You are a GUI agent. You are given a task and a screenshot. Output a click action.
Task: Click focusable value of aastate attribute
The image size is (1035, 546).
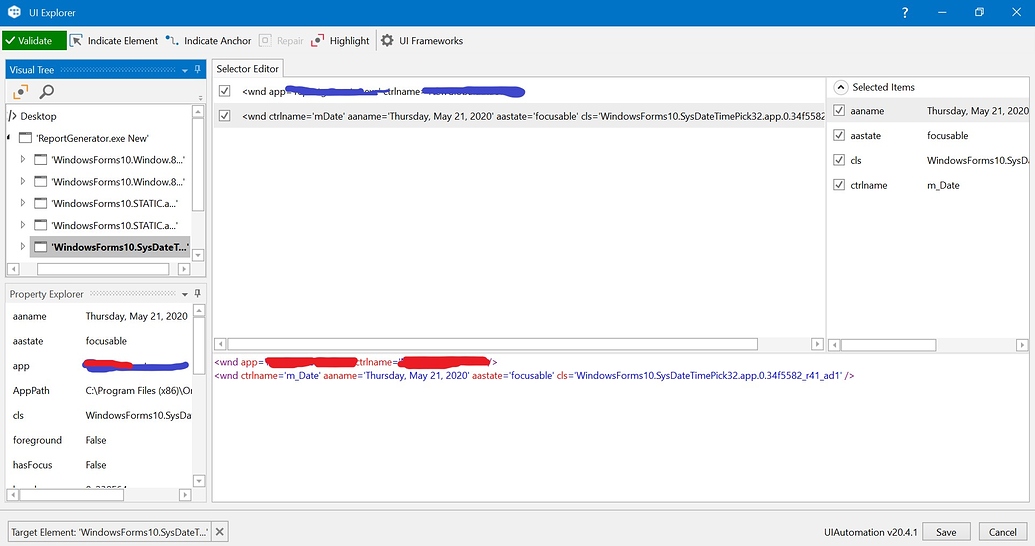947,135
